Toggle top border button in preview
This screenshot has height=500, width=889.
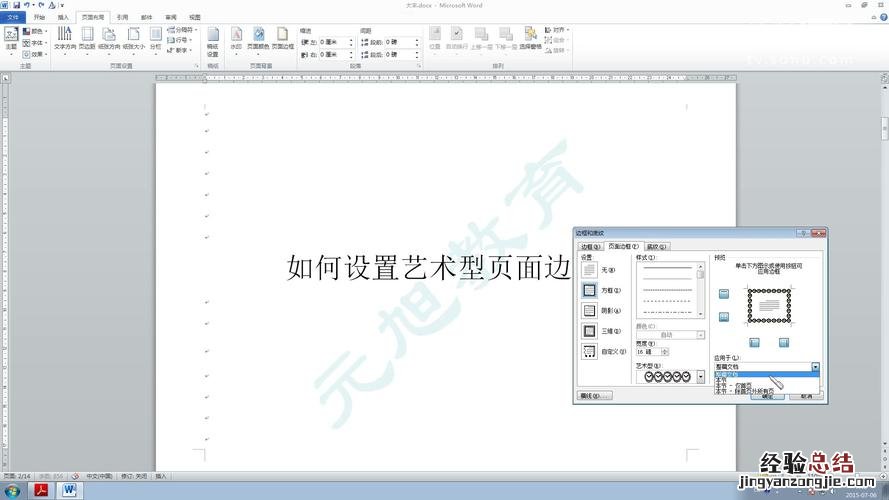click(724, 294)
